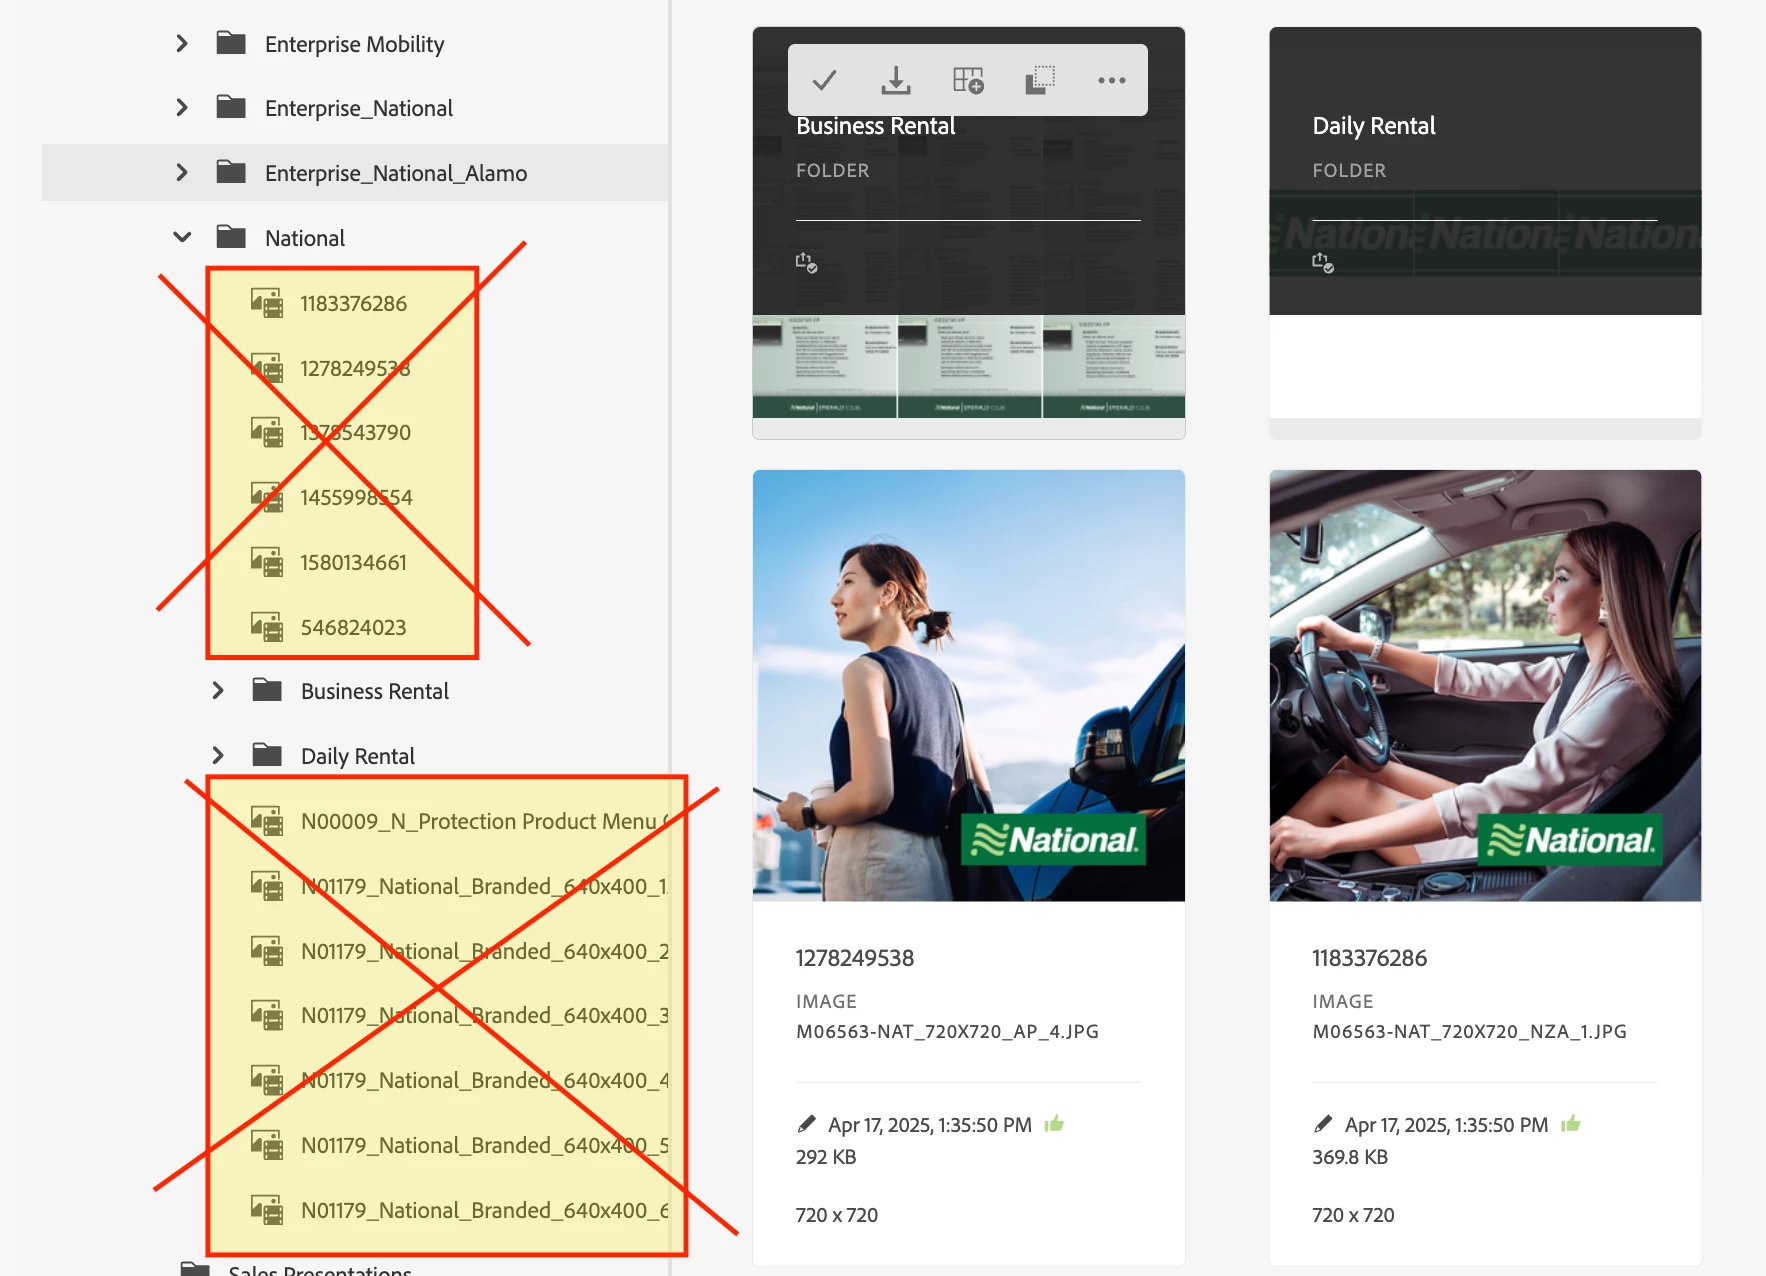Click the pencil icon on asset 1278249538 card
Viewport: 1766px width, 1276px height.
pyautogui.click(x=807, y=1124)
